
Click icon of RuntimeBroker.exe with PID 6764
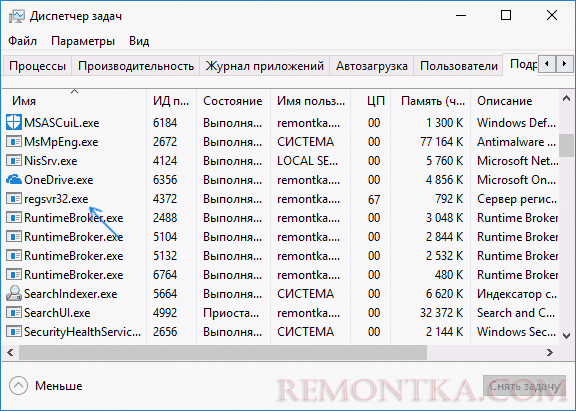point(14,275)
